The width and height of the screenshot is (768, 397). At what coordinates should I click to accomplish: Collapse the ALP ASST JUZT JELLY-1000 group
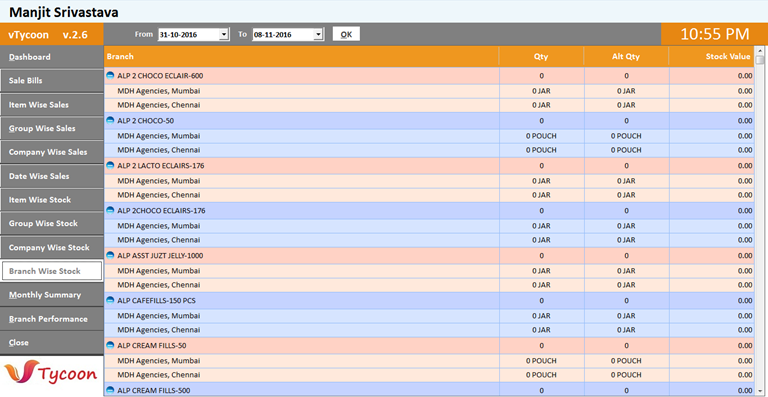tap(110, 256)
